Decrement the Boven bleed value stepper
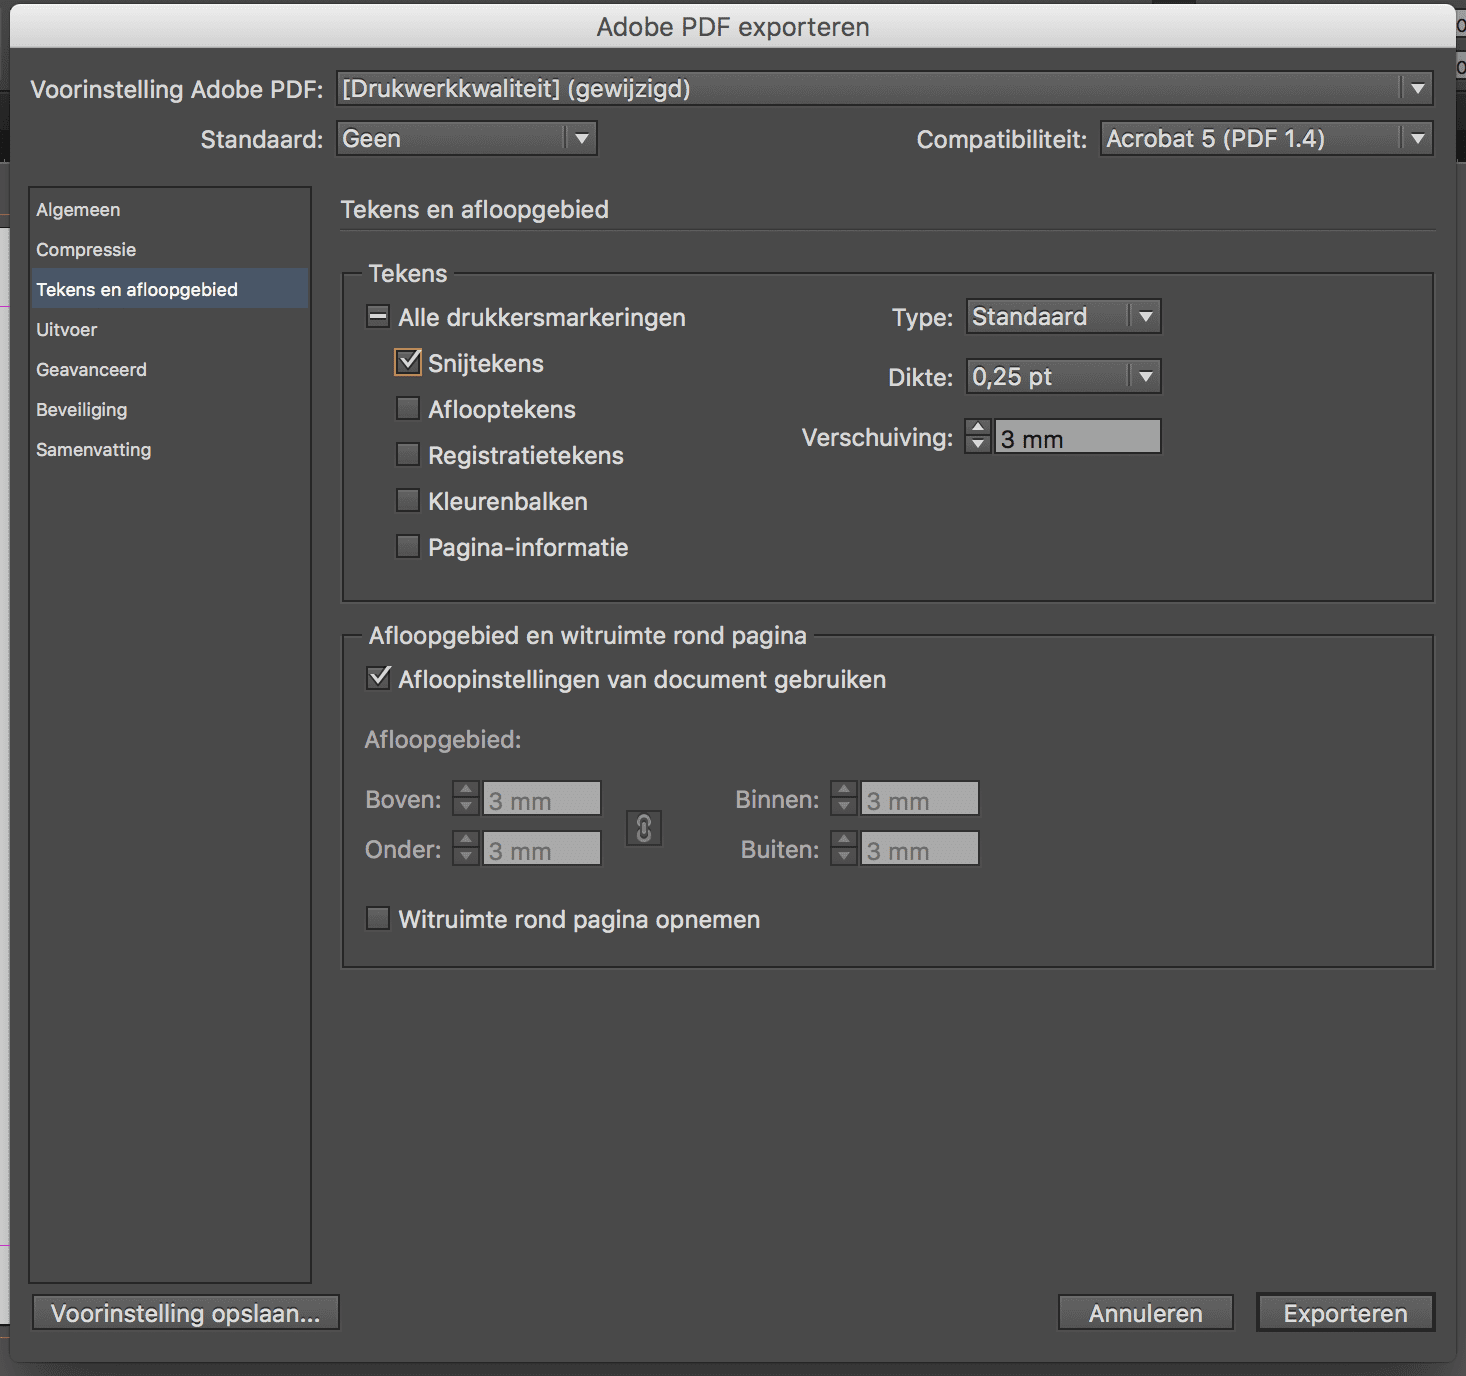This screenshot has width=1466, height=1376. coord(465,808)
